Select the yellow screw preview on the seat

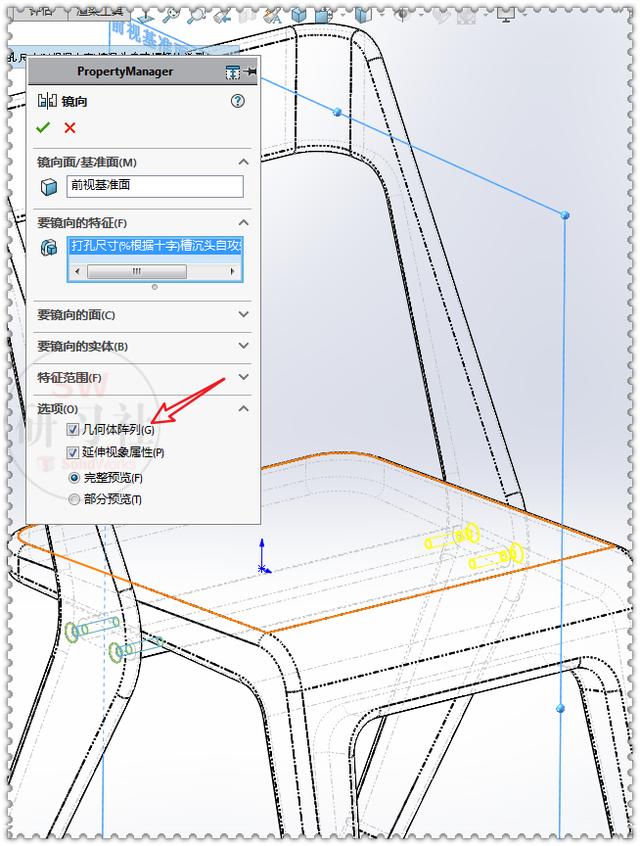pyautogui.click(x=474, y=546)
